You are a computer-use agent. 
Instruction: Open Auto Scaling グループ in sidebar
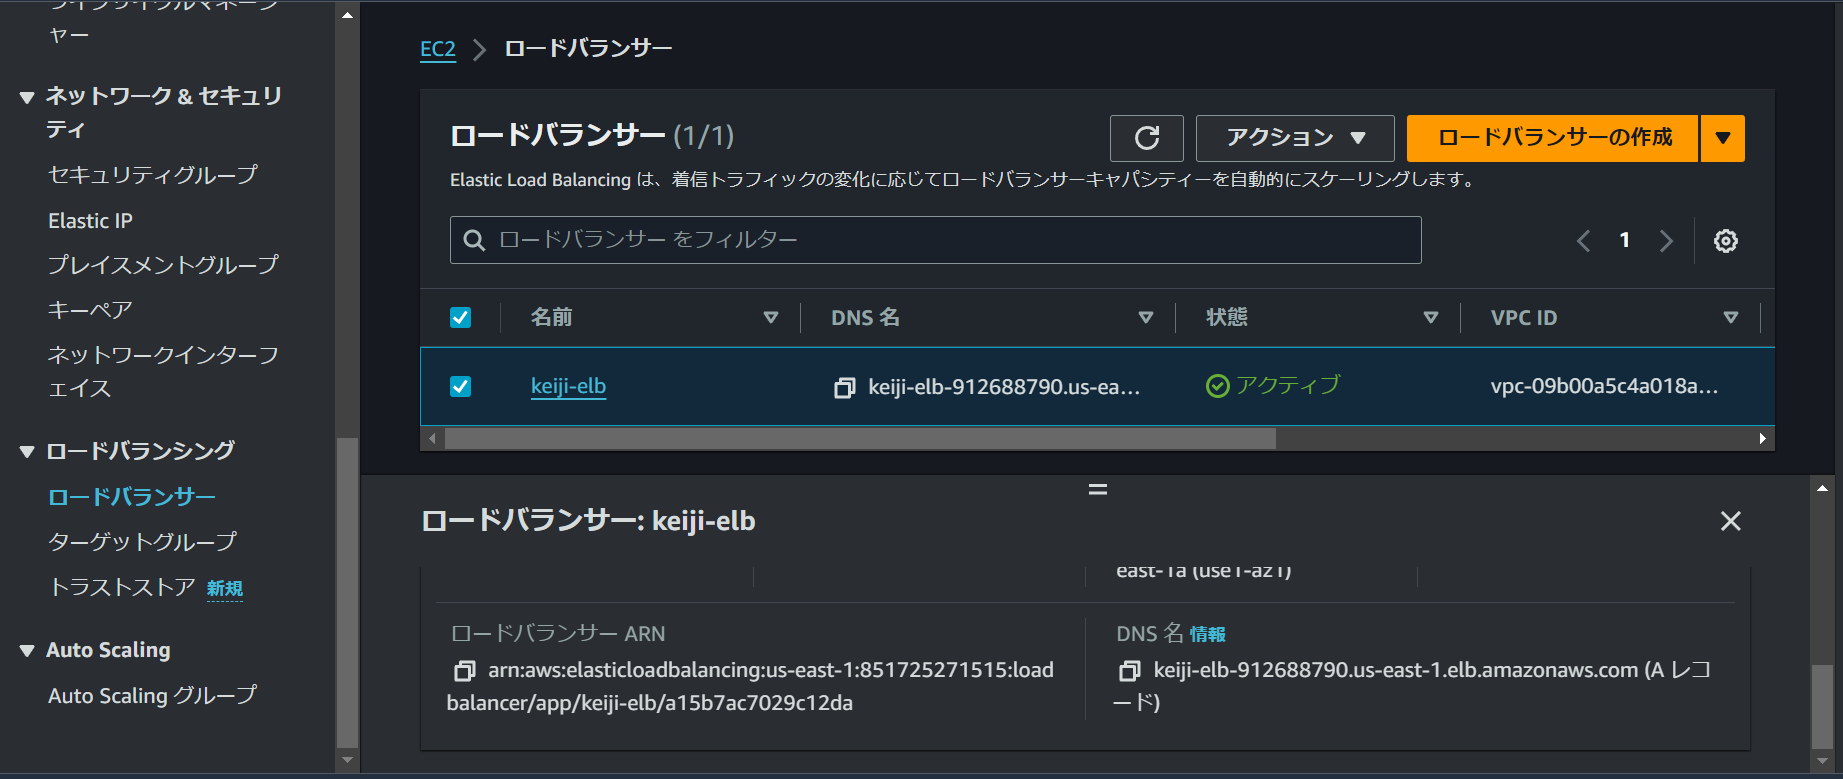(152, 695)
